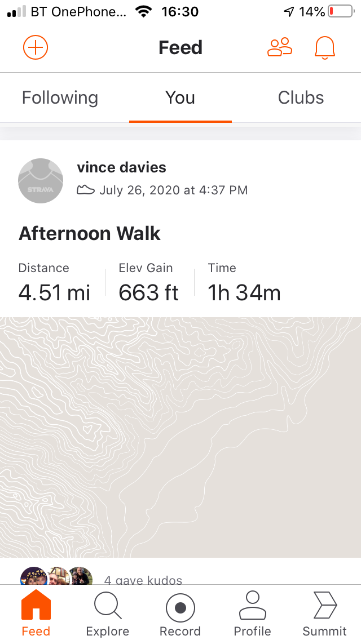361x640 pixels.
Task: Open vince davies profile avatar
Action: (x=40, y=180)
